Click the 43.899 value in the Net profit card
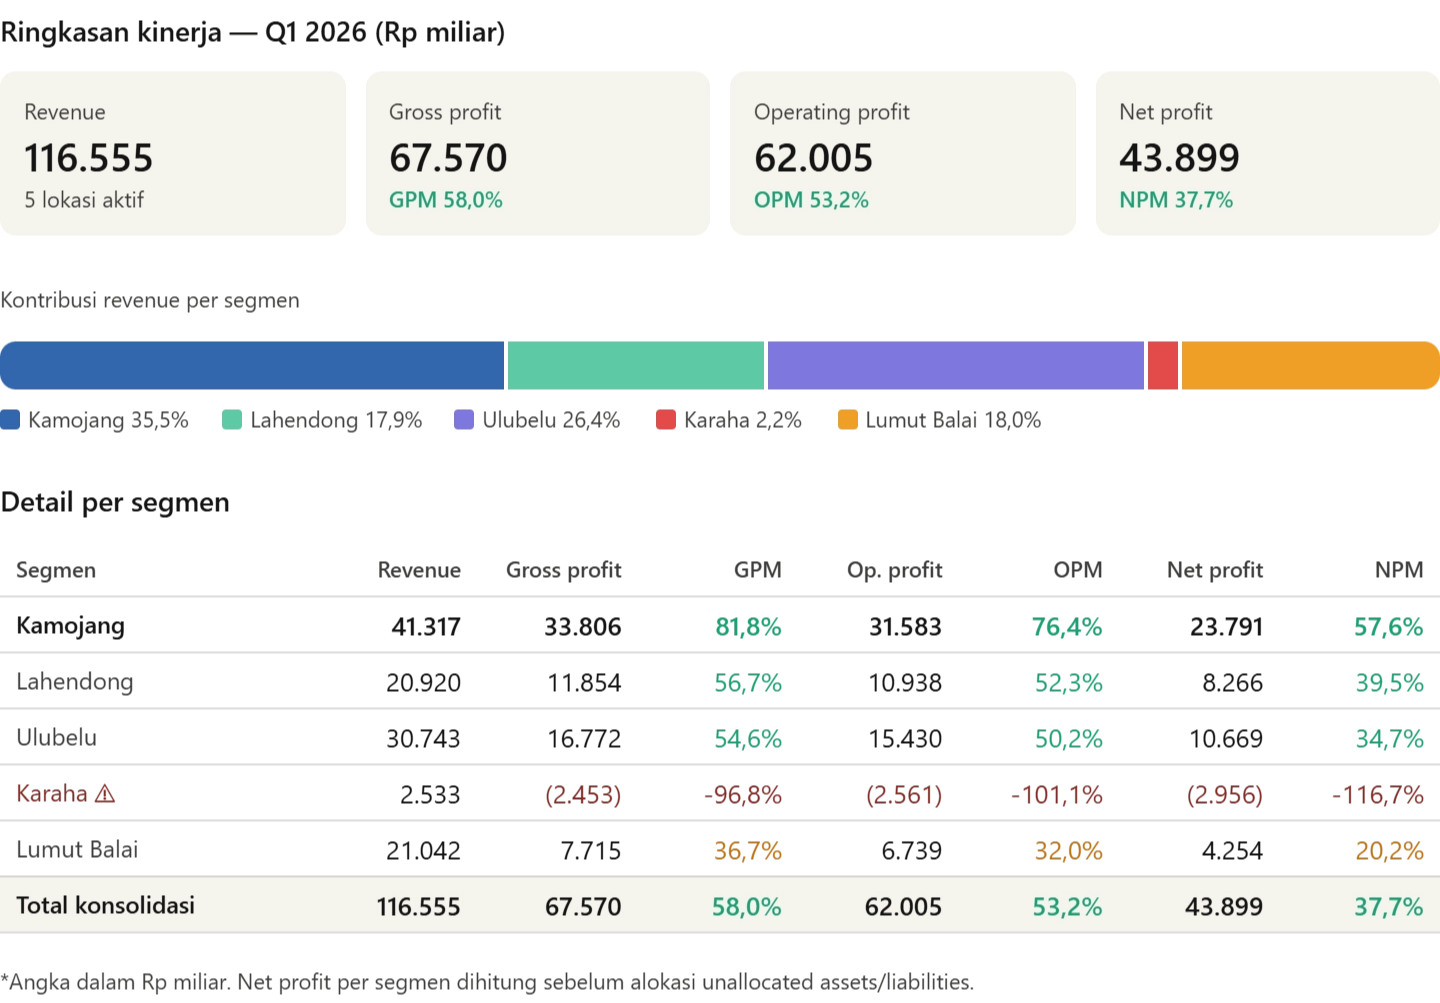This screenshot has width=1440, height=1003. click(1179, 158)
